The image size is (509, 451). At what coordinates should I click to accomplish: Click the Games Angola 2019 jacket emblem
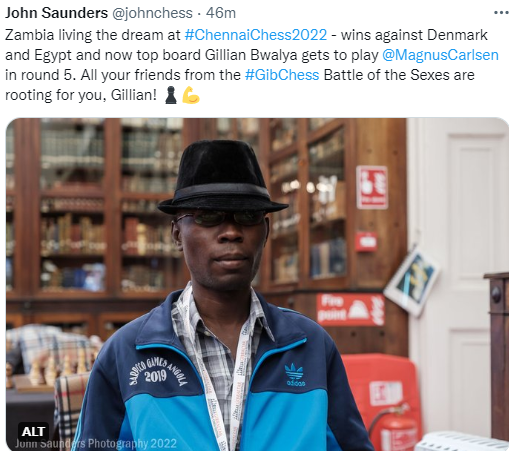click(x=158, y=371)
